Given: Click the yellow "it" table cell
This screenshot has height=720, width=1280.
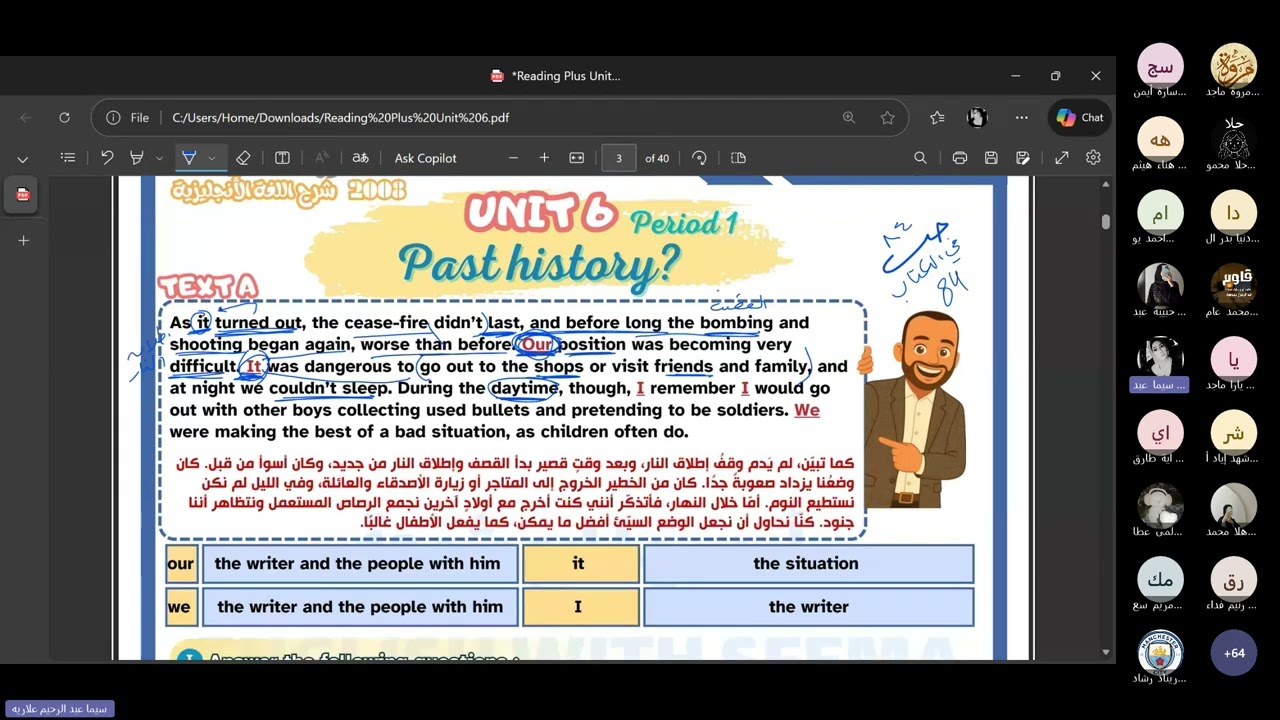Looking at the screenshot, I should pos(580,564).
